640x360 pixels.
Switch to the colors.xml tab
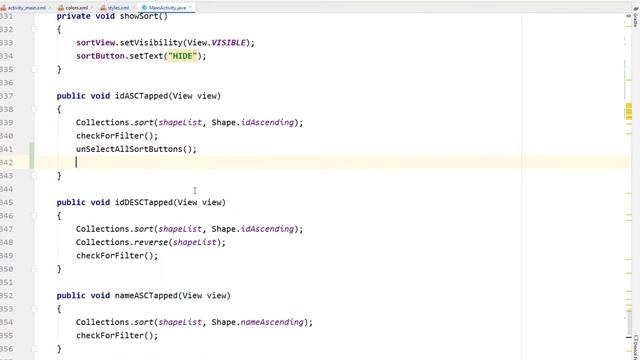(77, 8)
